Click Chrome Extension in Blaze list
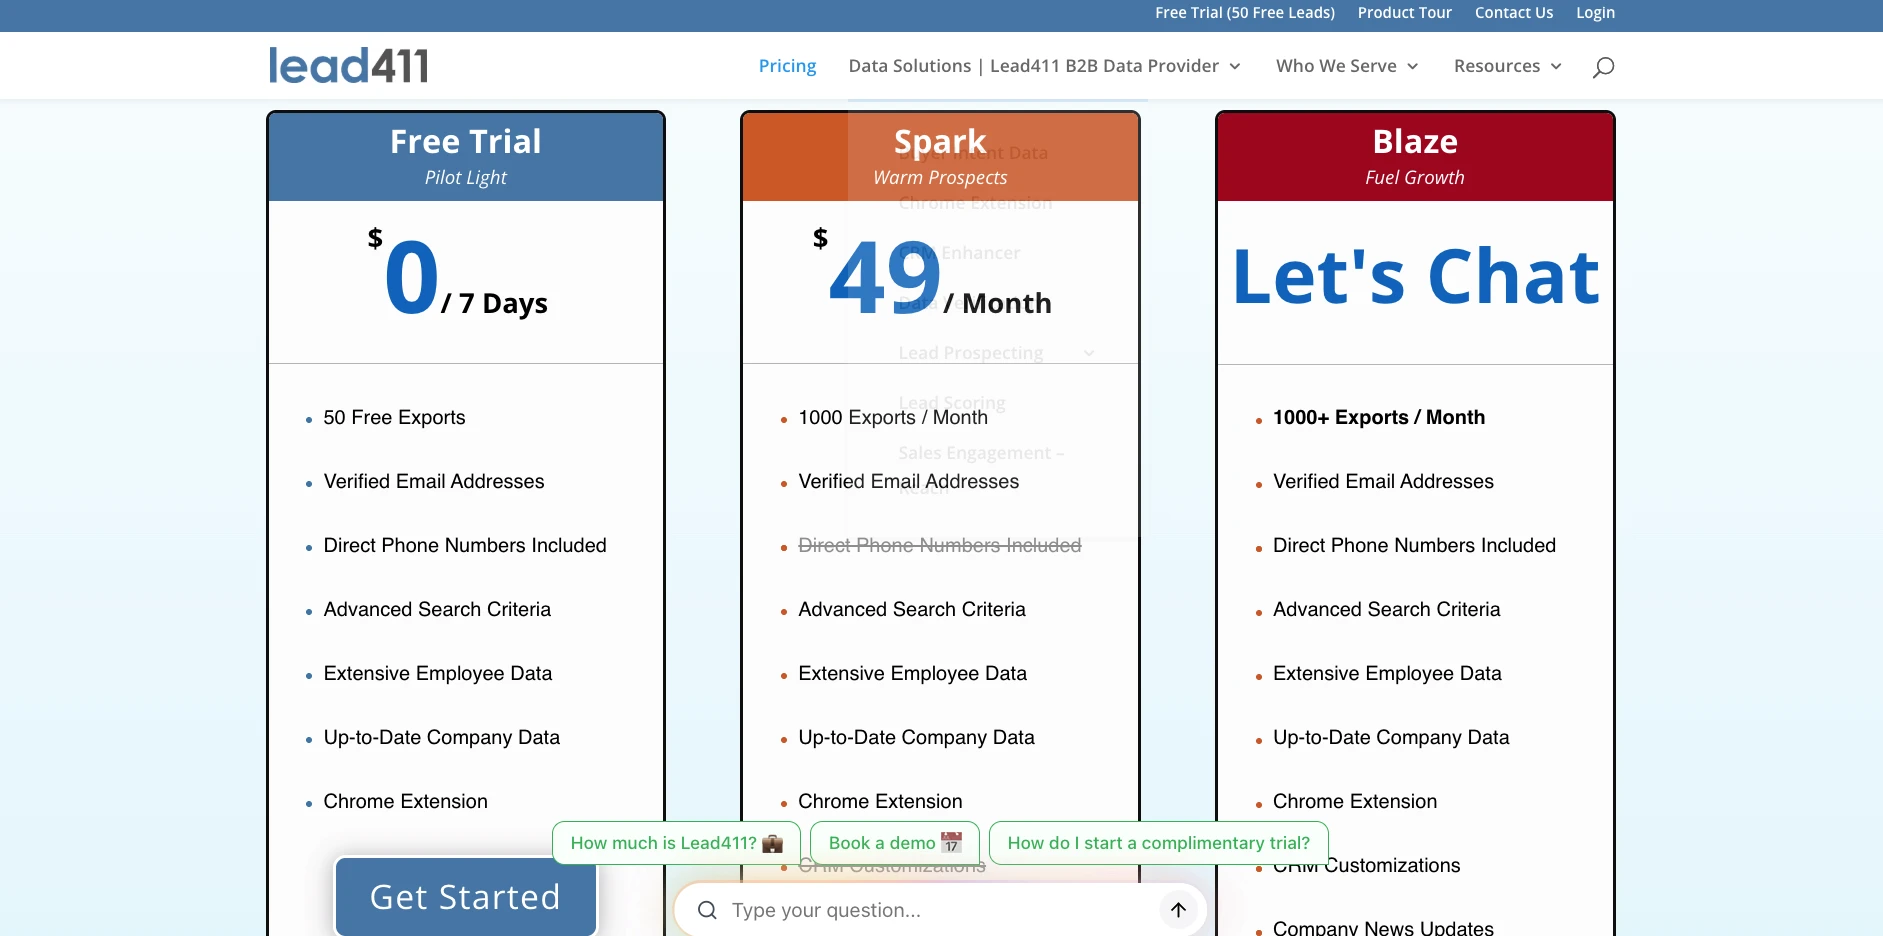Image resolution: width=1883 pixels, height=936 pixels. [x=1355, y=802]
